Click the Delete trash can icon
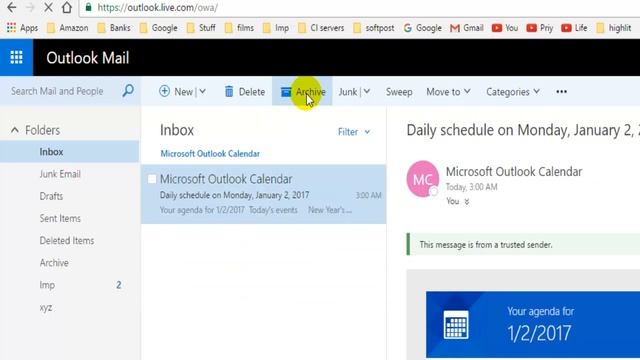This screenshot has height=360, width=640. coord(229,91)
